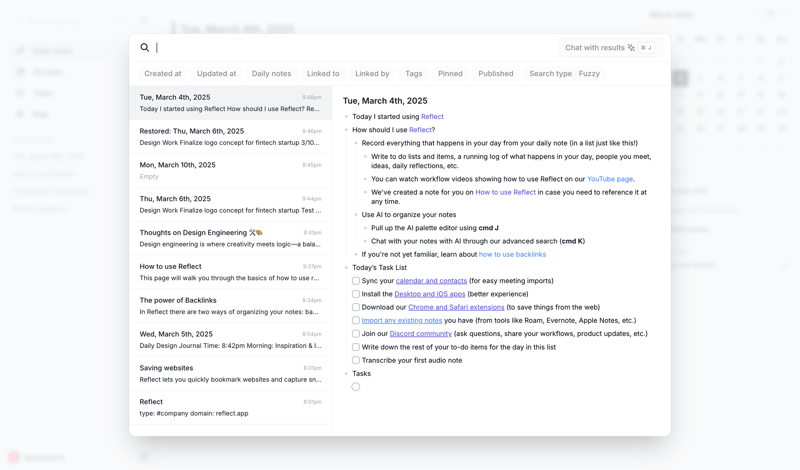Check Install the Desktop and iOS apps task
This screenshot has width=800, height=470.
point(356,294)
